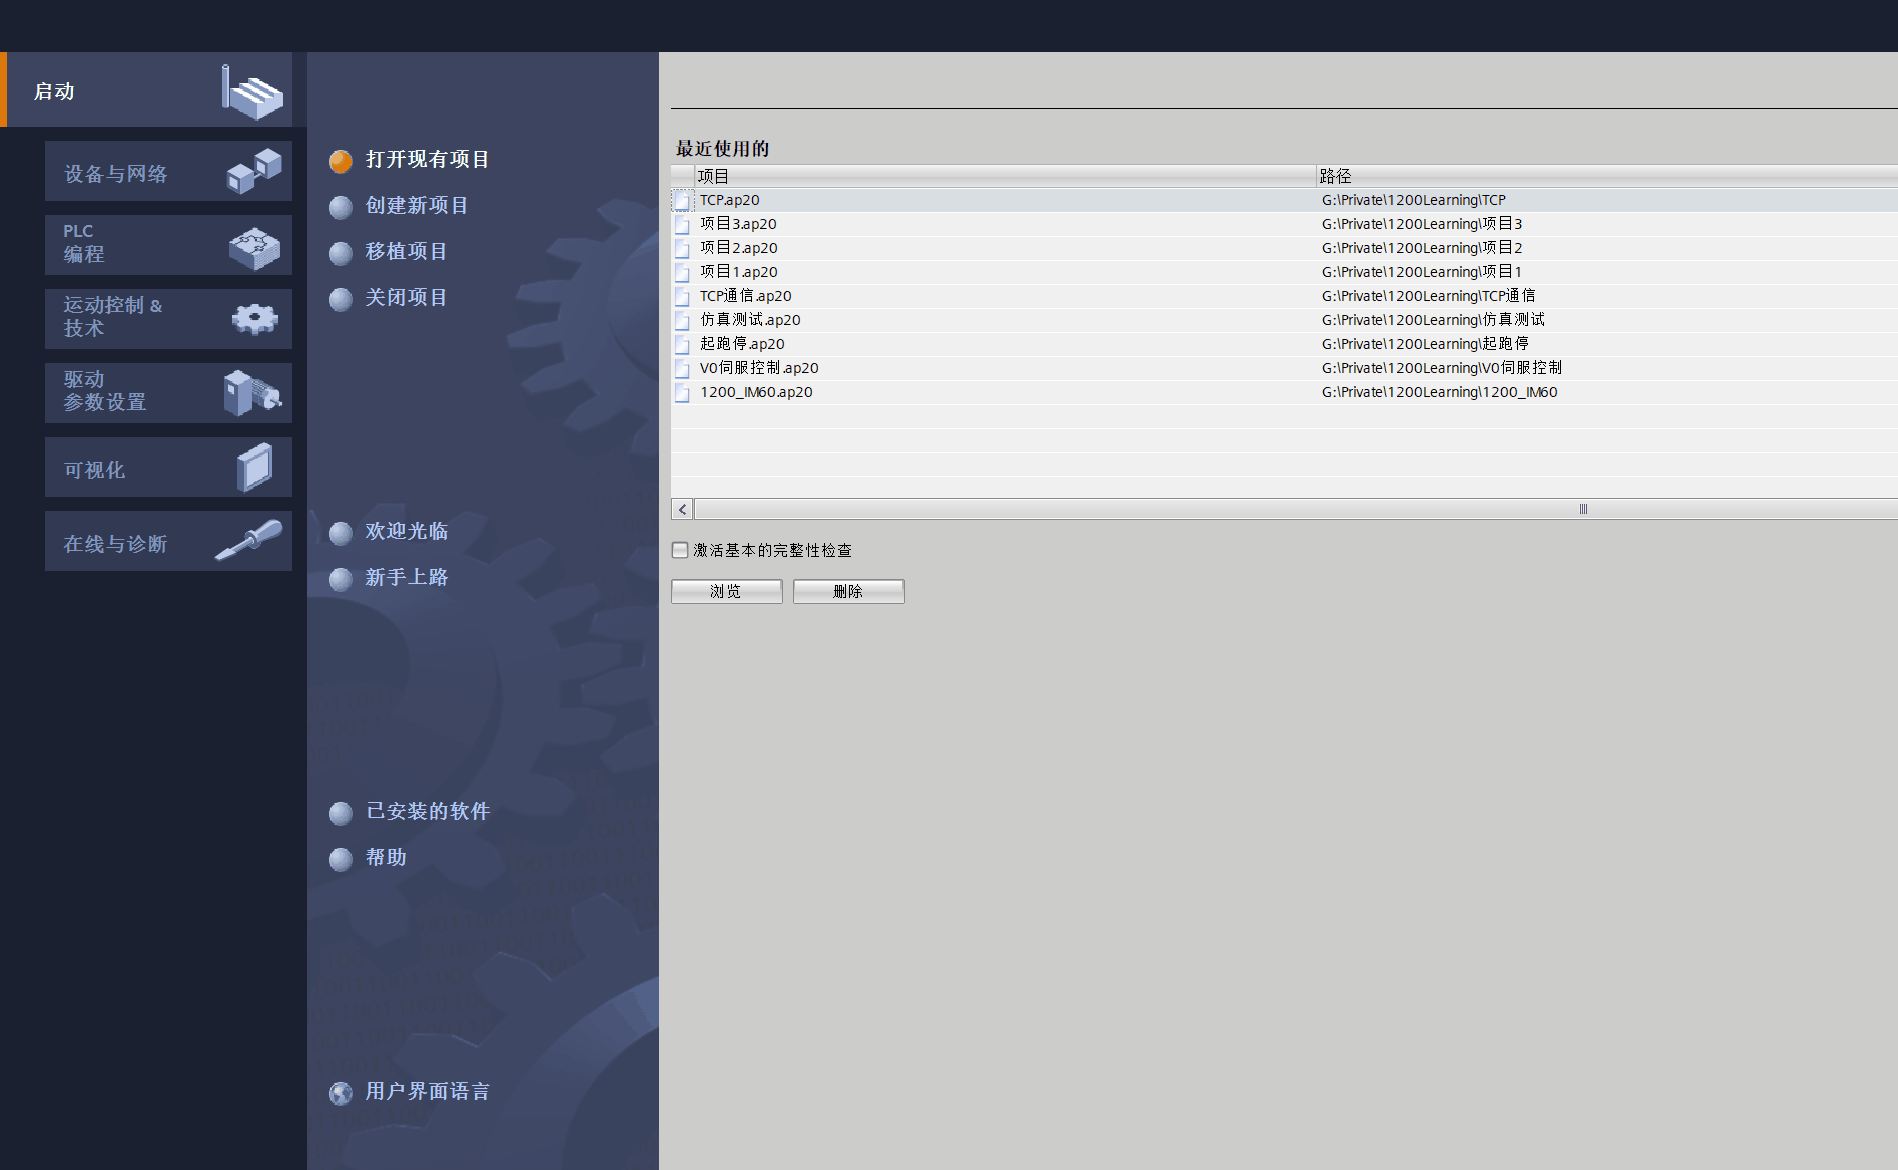Click the 删除 delete button
This screenshot has width=1898, height=1170.
[849, 591]
